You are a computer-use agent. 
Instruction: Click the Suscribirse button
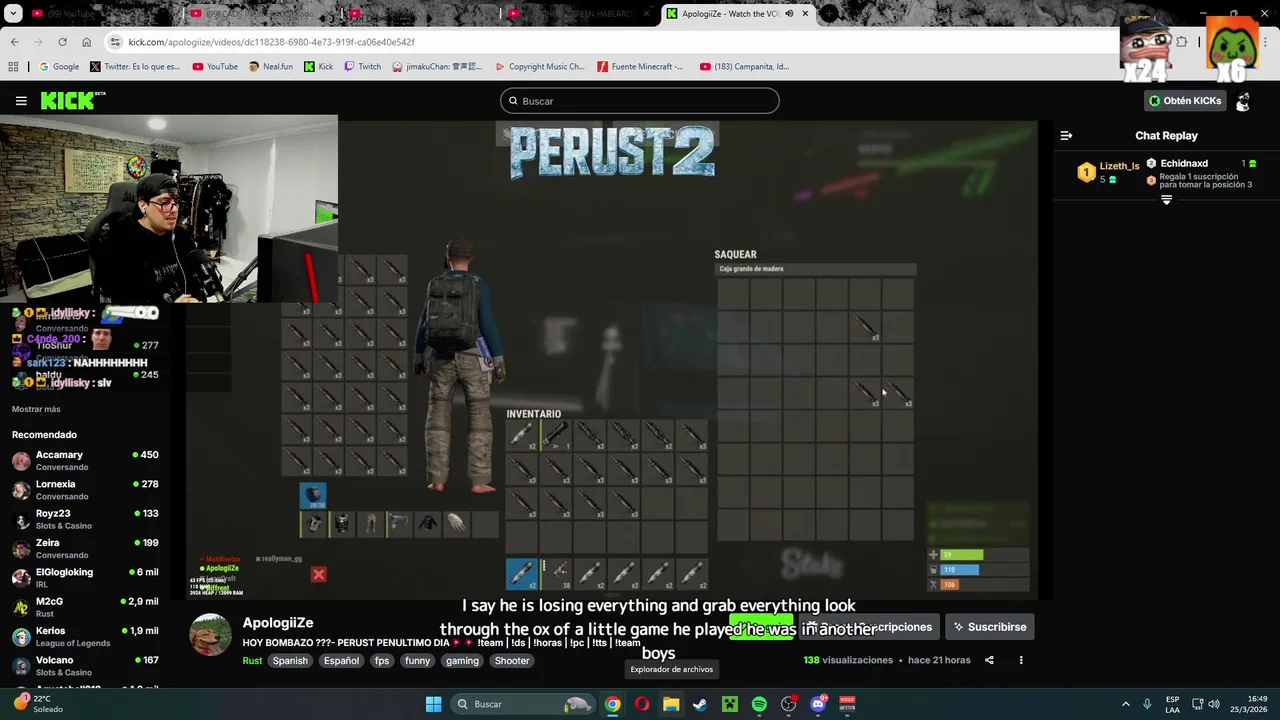[x=988, y=627]
